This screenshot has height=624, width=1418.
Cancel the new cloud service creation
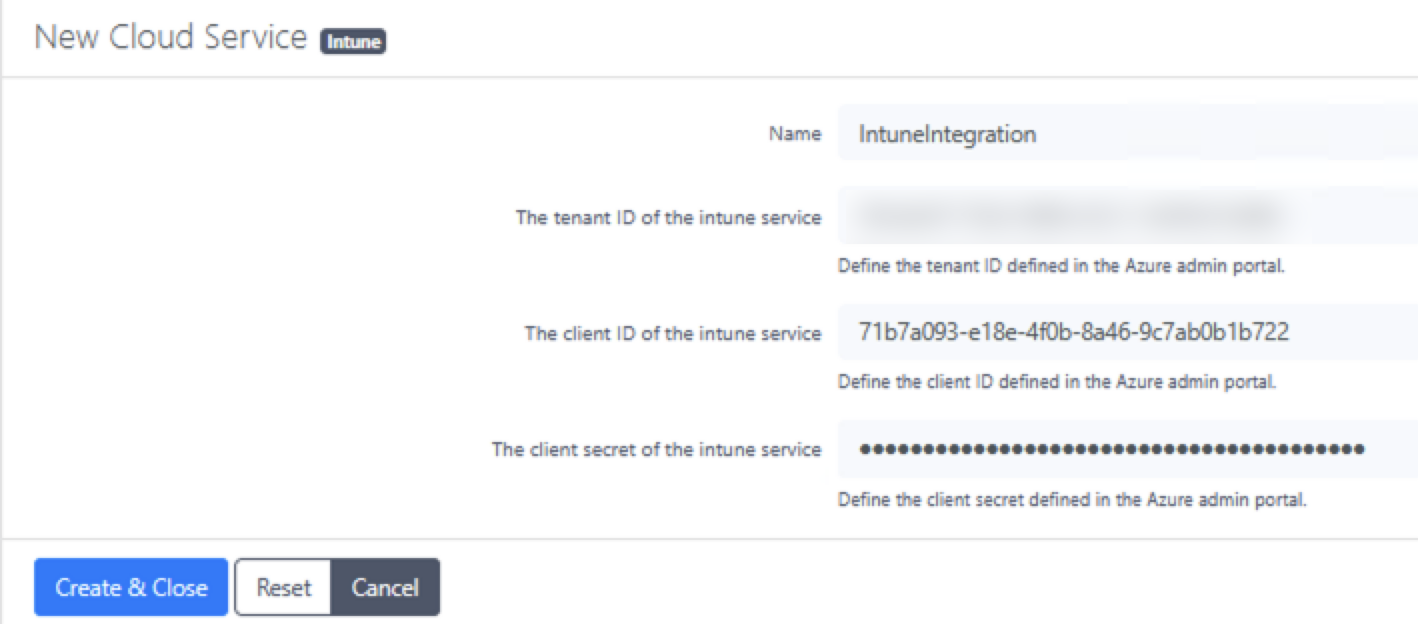pyautogui.click(x=385, y=587)
